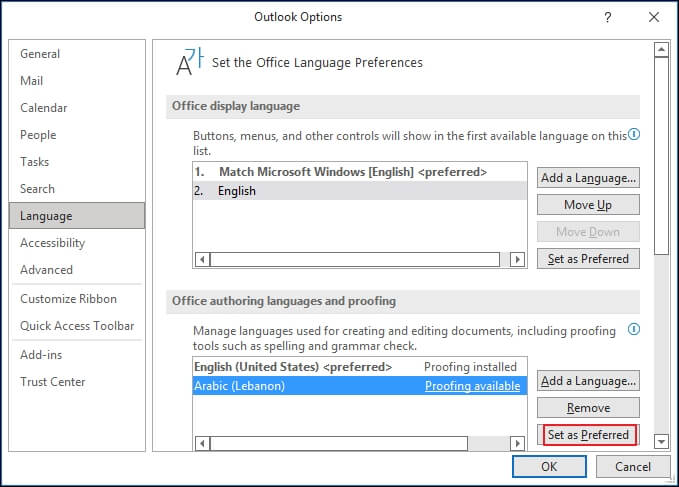Select the Arabic (Lebanon) language row
This screenshot has height=487, width=679.
tap(360, 385)
